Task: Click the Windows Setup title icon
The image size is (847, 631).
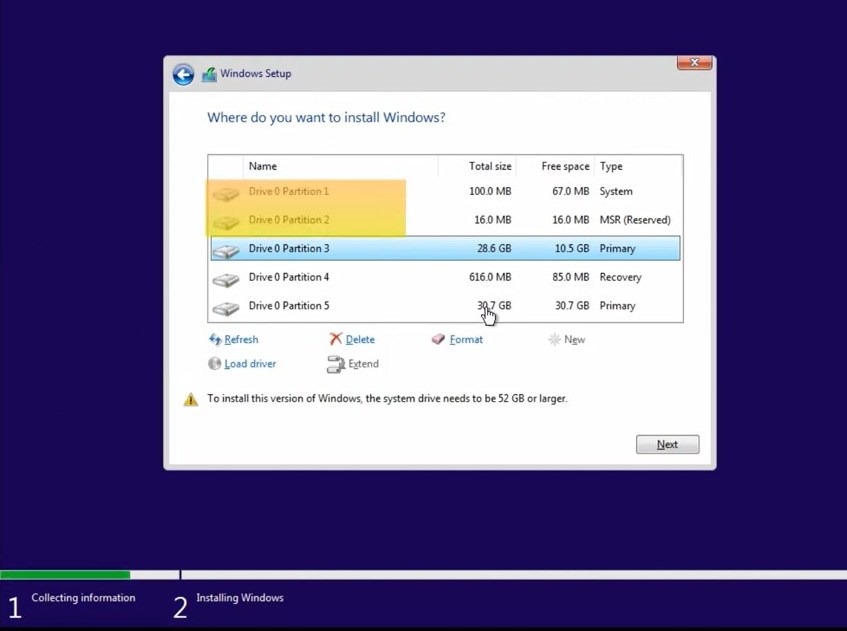Action: [209, 74]
